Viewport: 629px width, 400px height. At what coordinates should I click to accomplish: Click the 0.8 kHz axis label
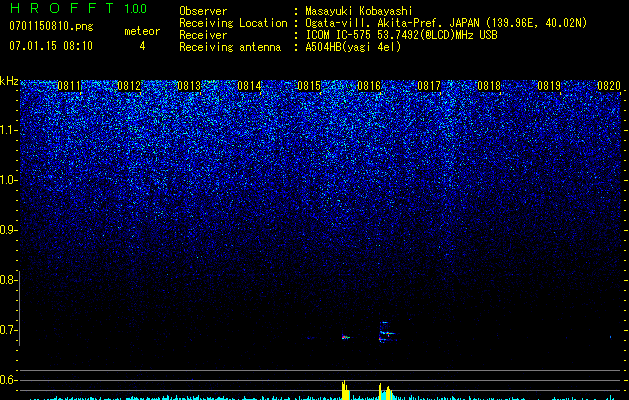8,280
